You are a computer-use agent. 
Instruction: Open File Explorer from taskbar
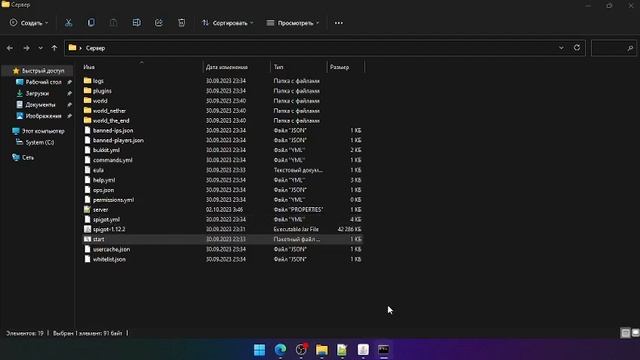tap(322, 350)
